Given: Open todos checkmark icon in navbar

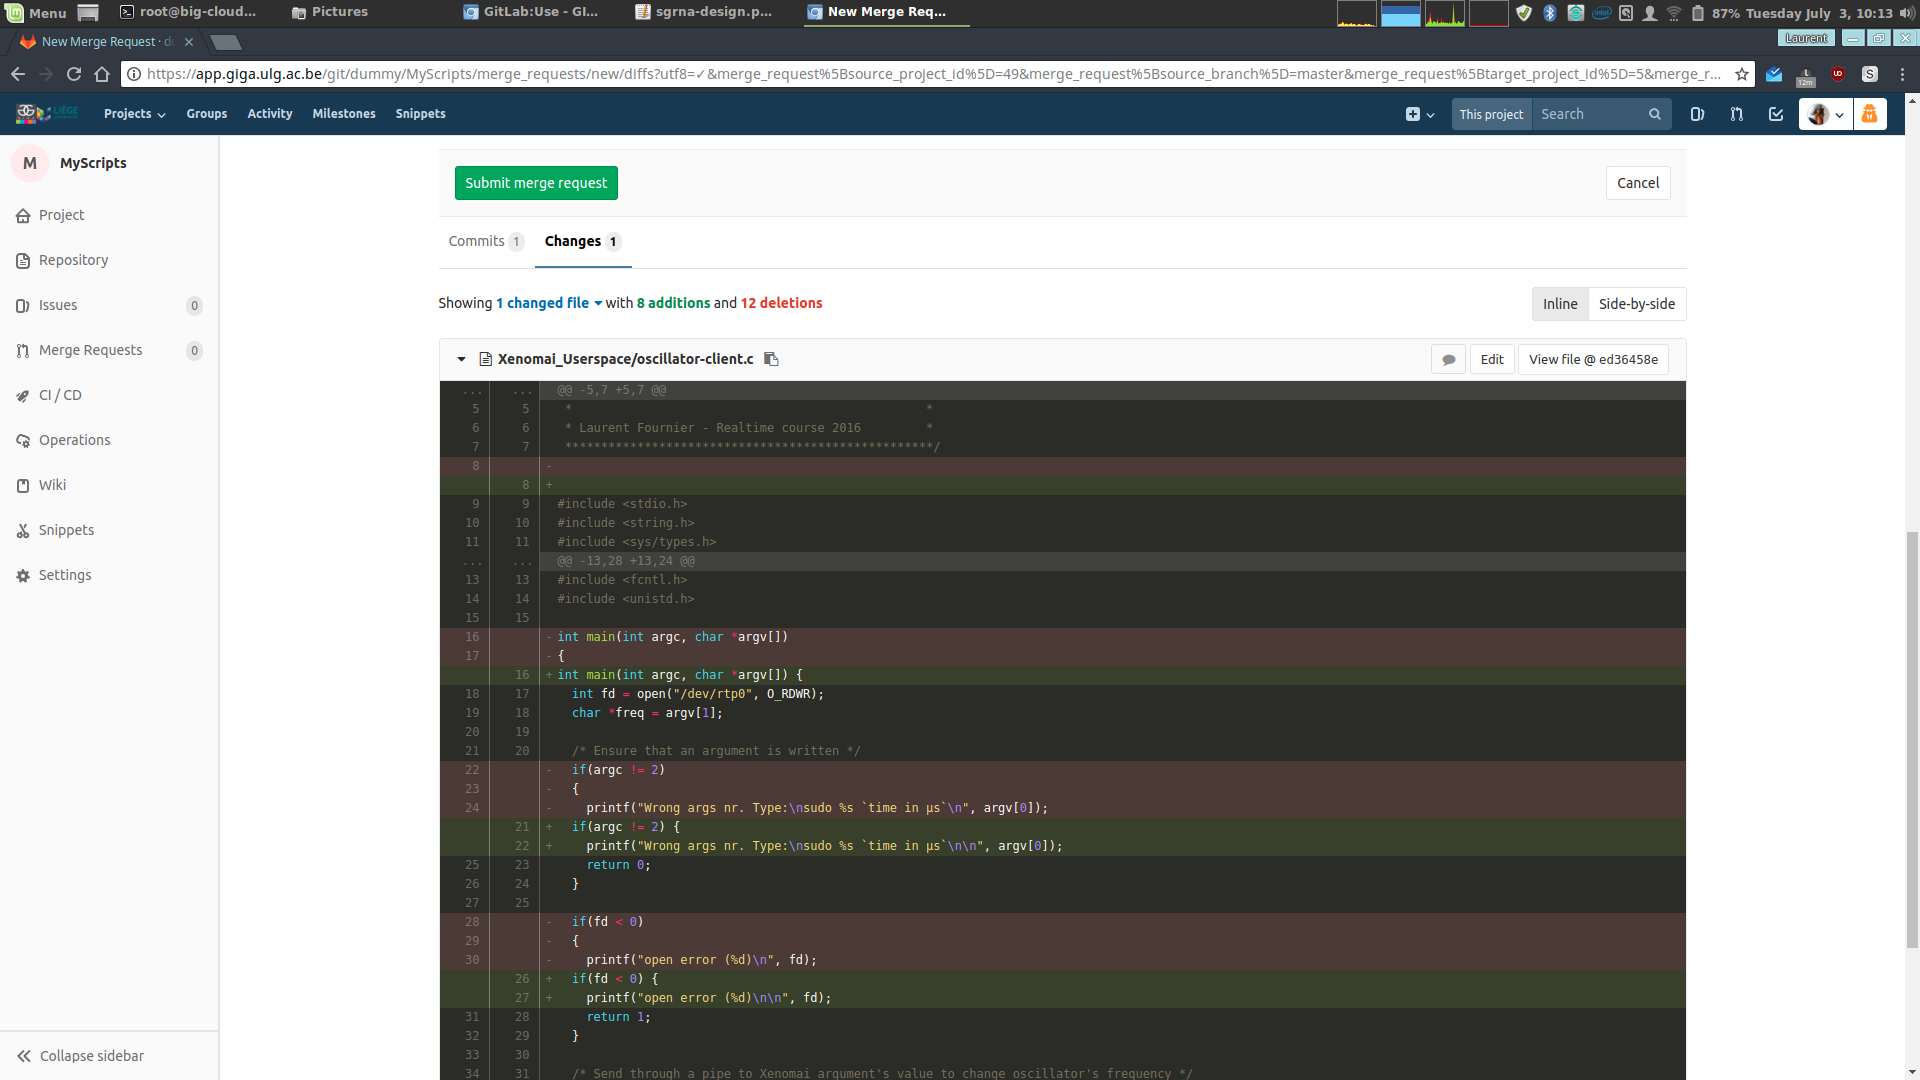Looking at the screenshot, I should tap(1776, 114).
